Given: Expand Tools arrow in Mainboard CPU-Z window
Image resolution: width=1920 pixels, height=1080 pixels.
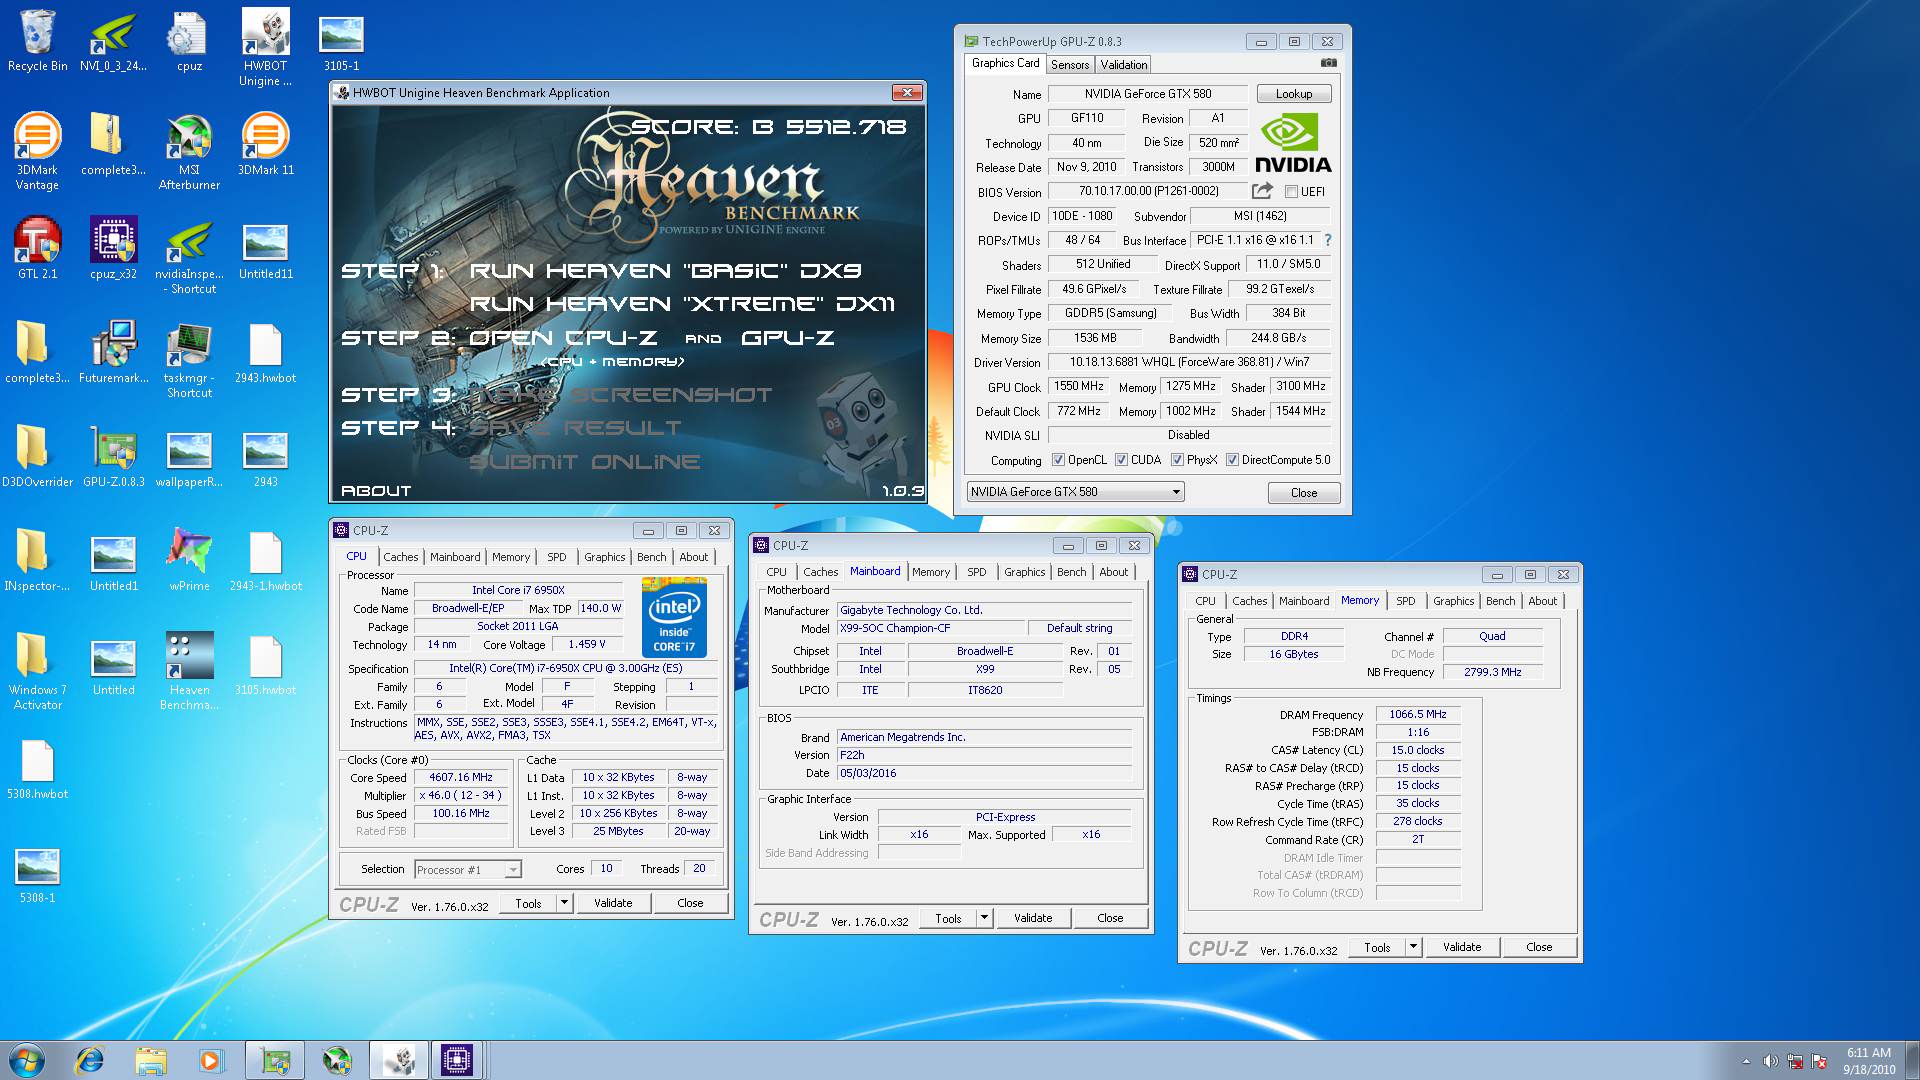Looking at the screenshot, I should point(984,918).
